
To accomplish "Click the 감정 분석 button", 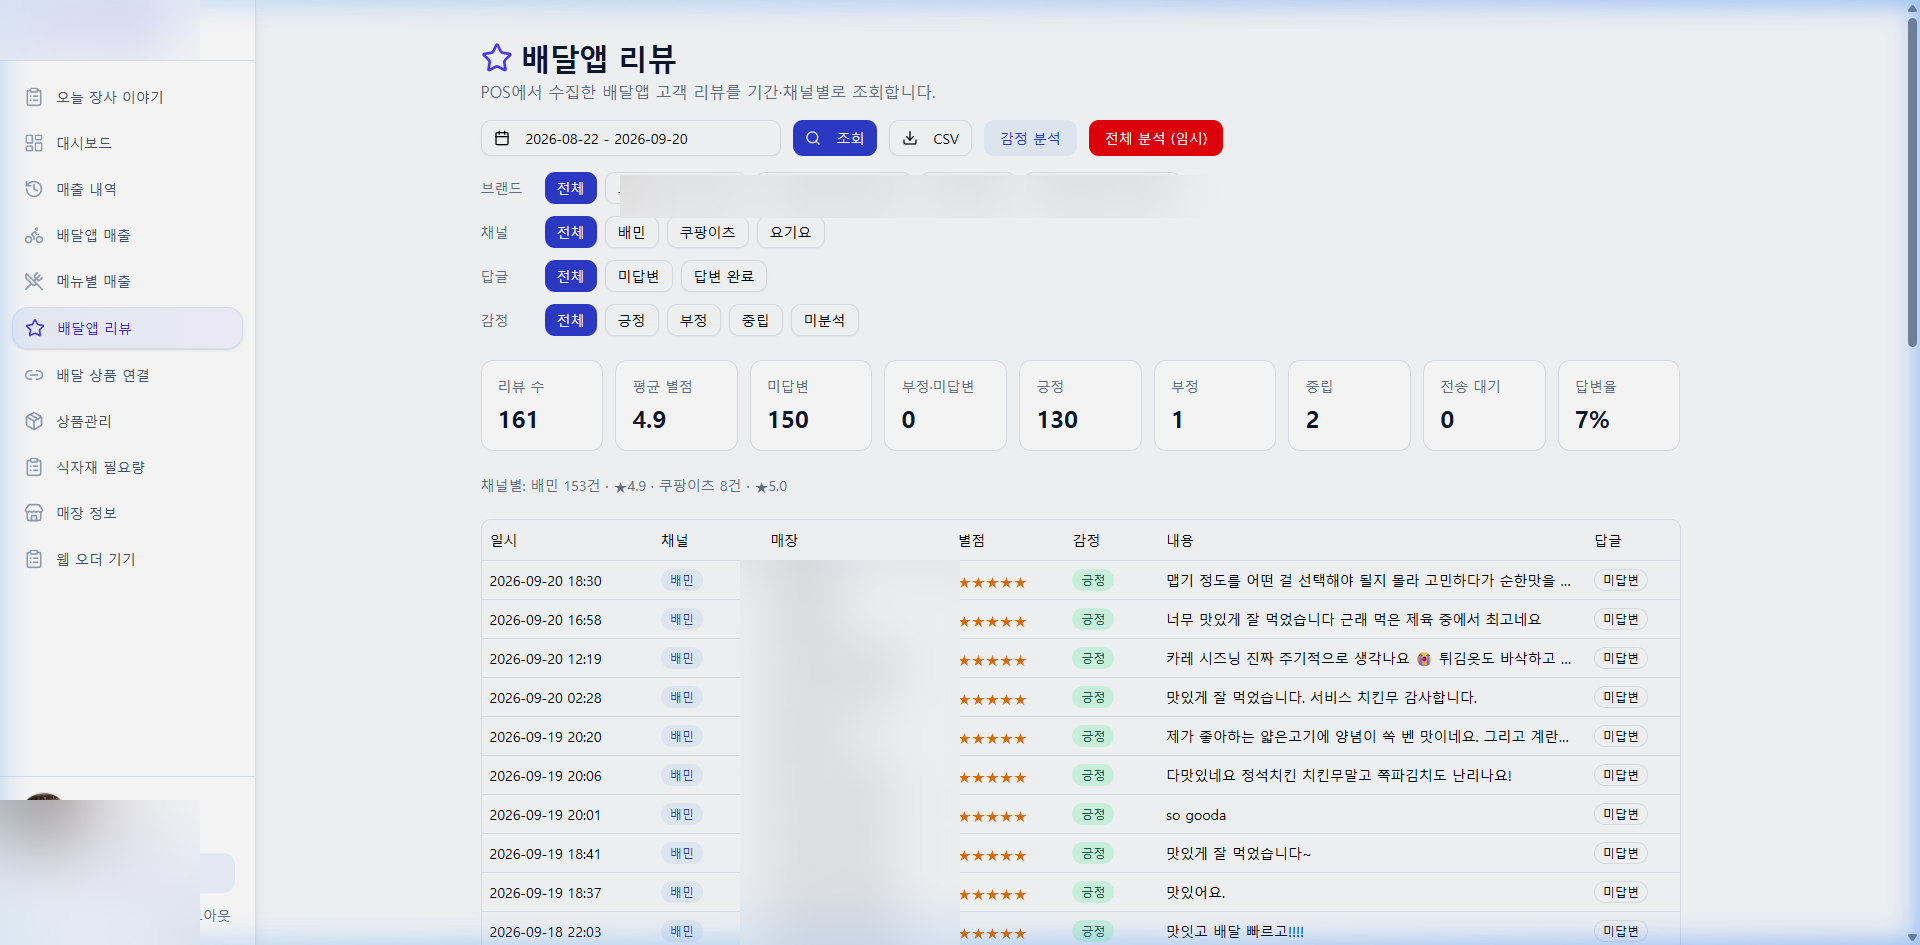I will coord(1030,138).
